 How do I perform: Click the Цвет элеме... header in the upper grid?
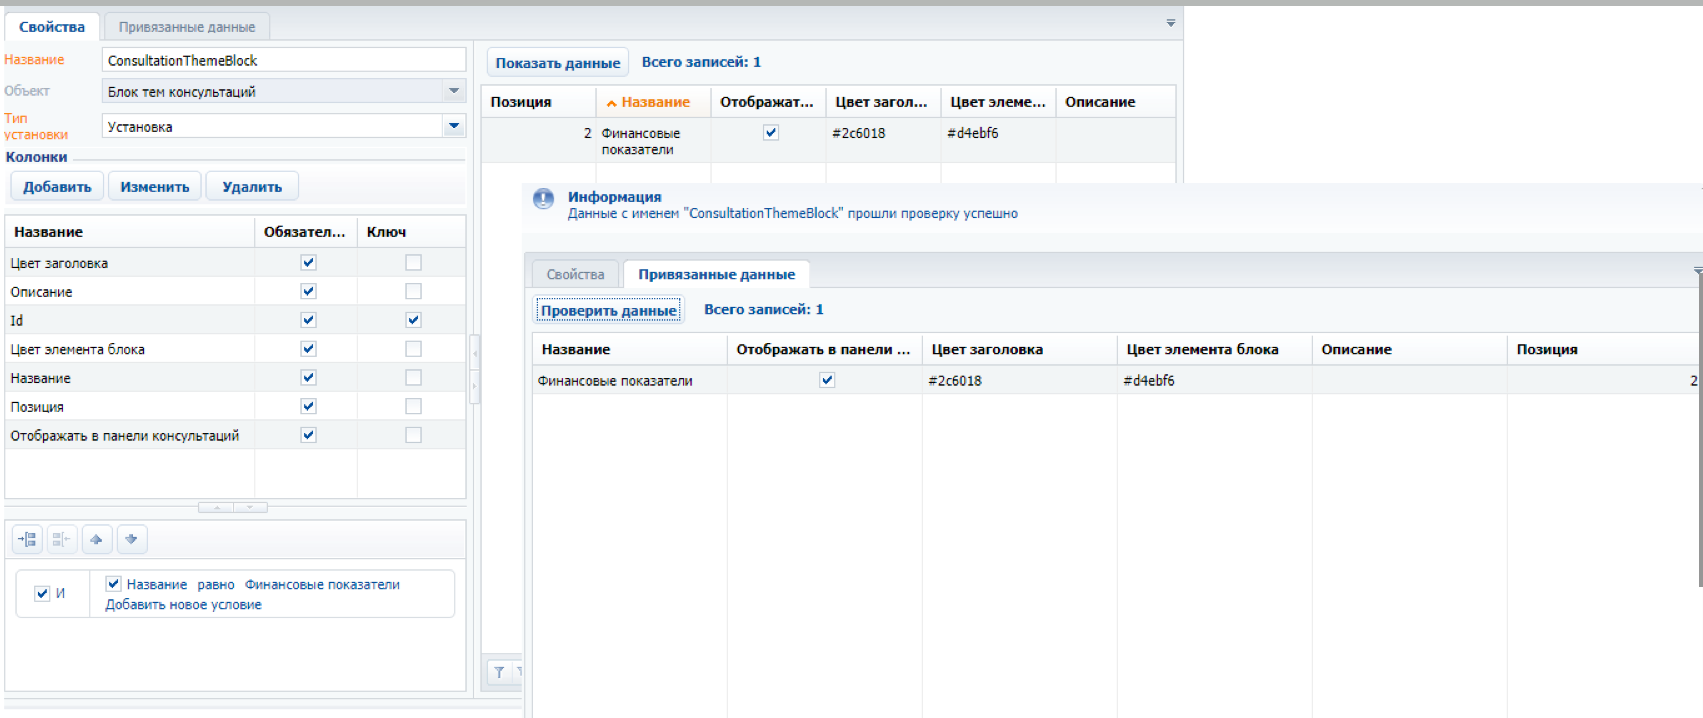point(998,102)
